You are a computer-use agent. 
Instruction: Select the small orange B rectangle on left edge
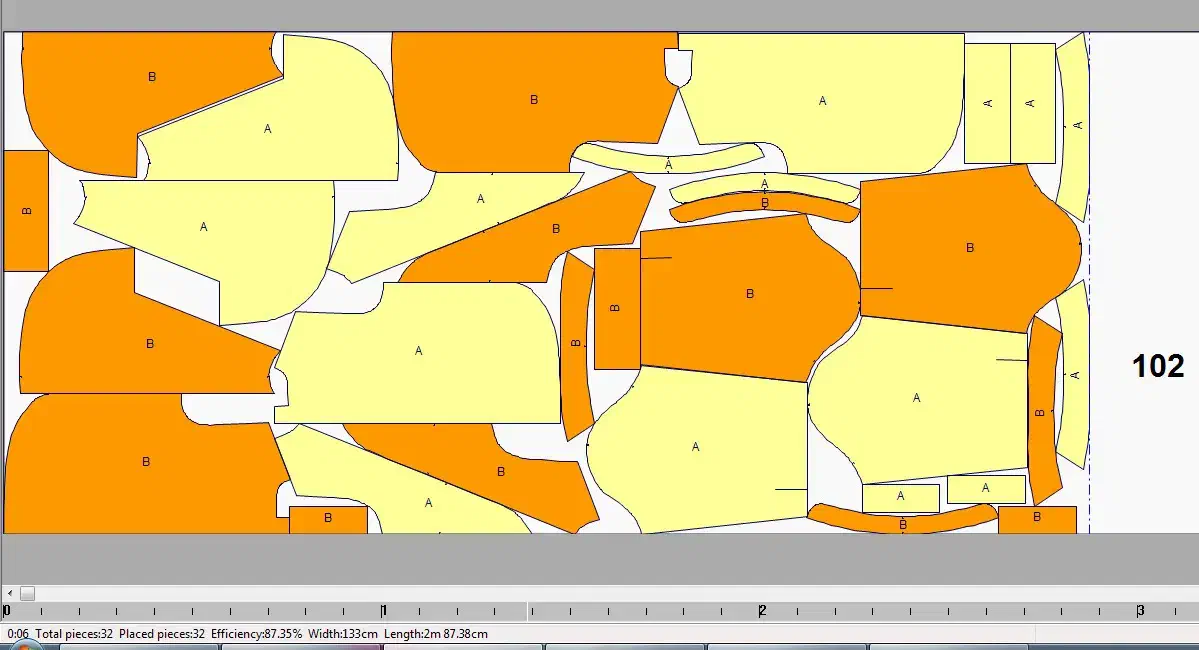point(26,211)
